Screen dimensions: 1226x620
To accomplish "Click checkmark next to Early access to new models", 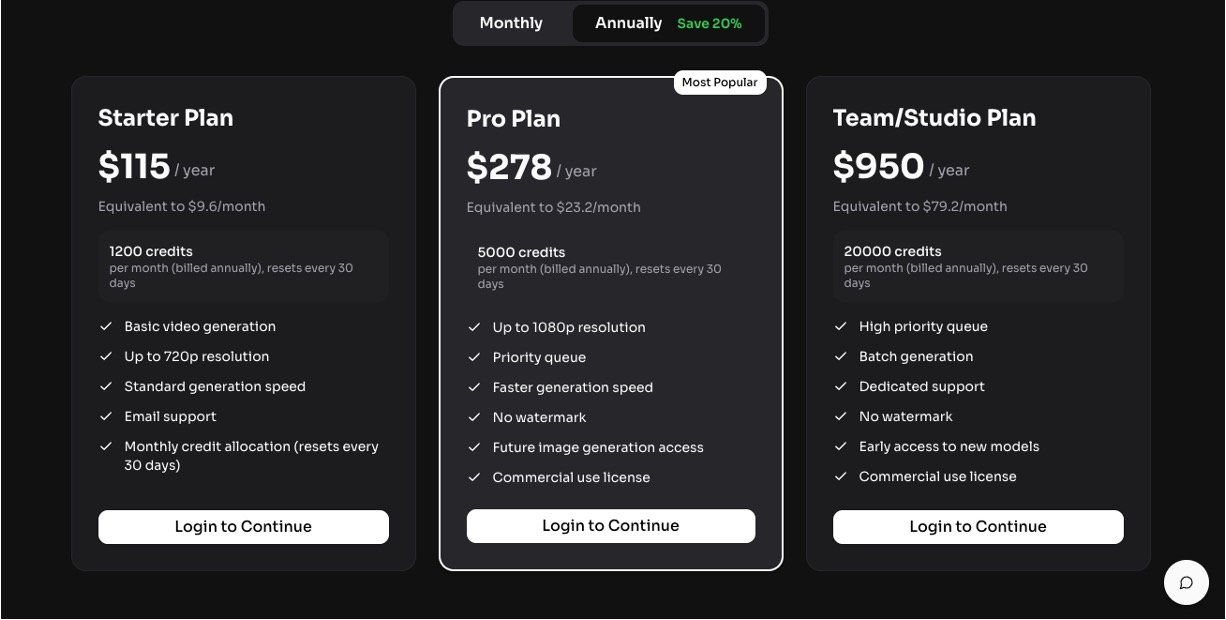I will coord(841,447).
